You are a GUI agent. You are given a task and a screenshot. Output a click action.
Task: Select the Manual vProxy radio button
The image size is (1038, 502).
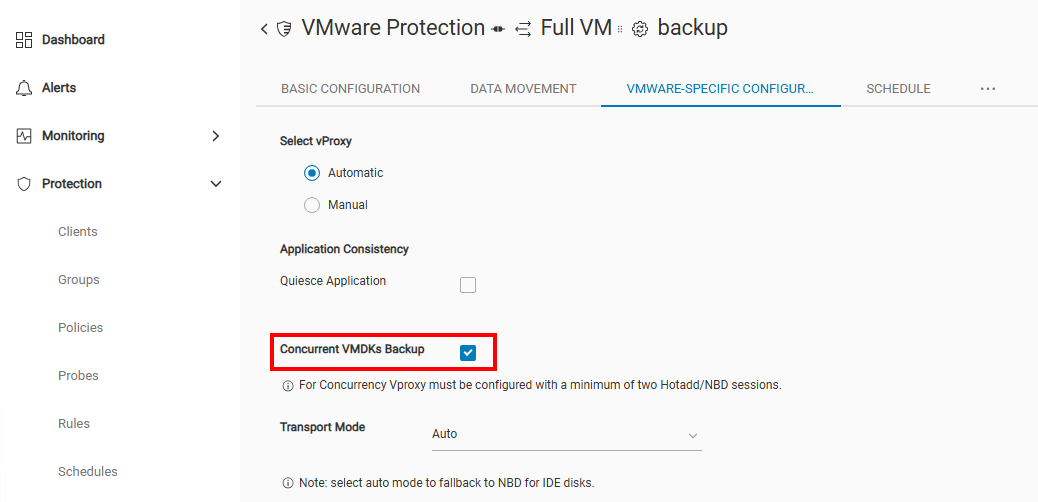coord(312,205)
